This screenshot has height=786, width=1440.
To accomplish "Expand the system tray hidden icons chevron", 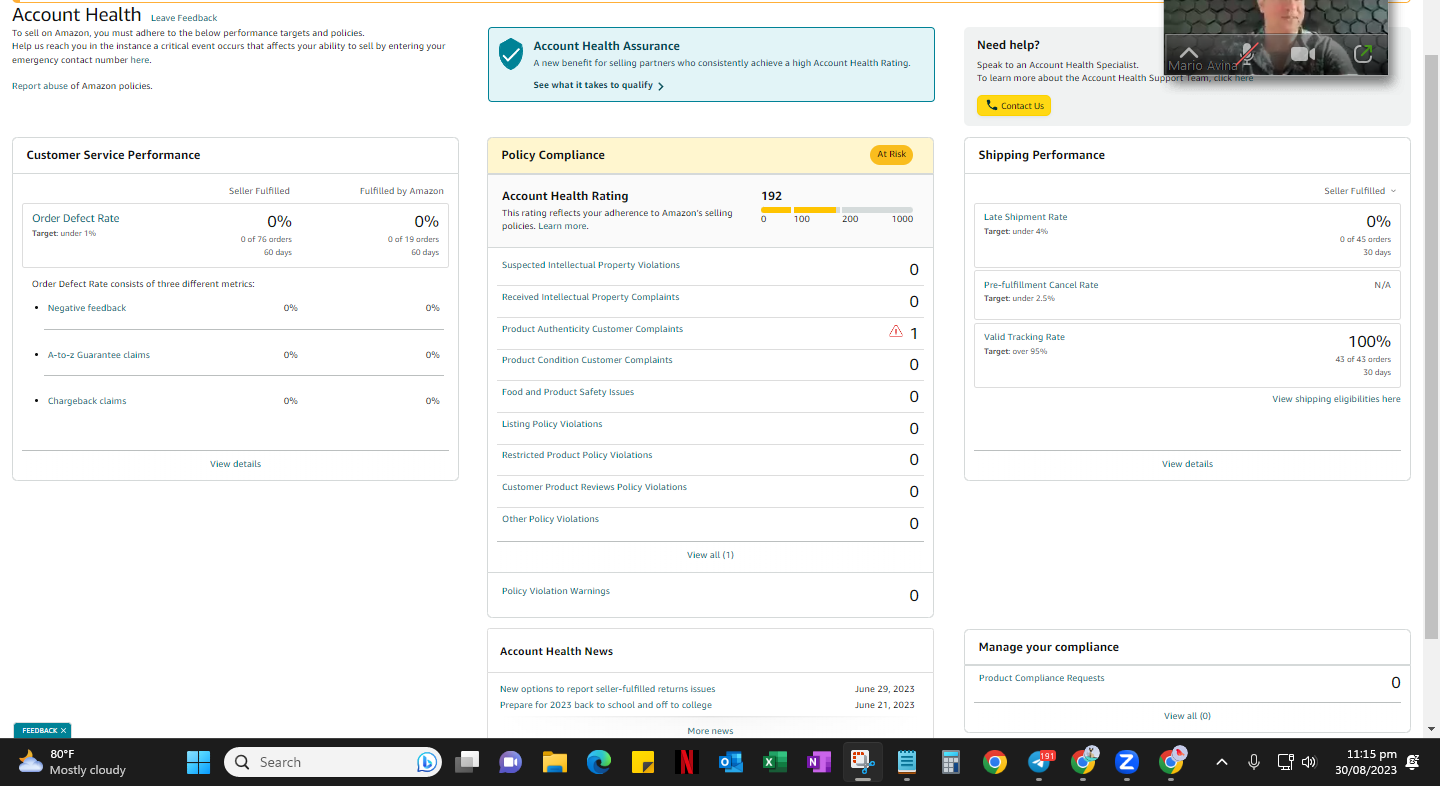I will (x=1221, y=762).
